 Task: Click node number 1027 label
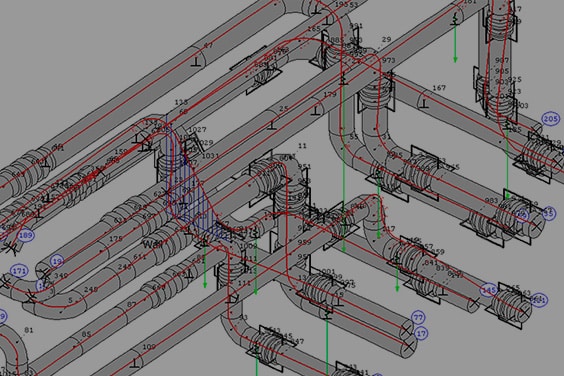click(197, 129)
